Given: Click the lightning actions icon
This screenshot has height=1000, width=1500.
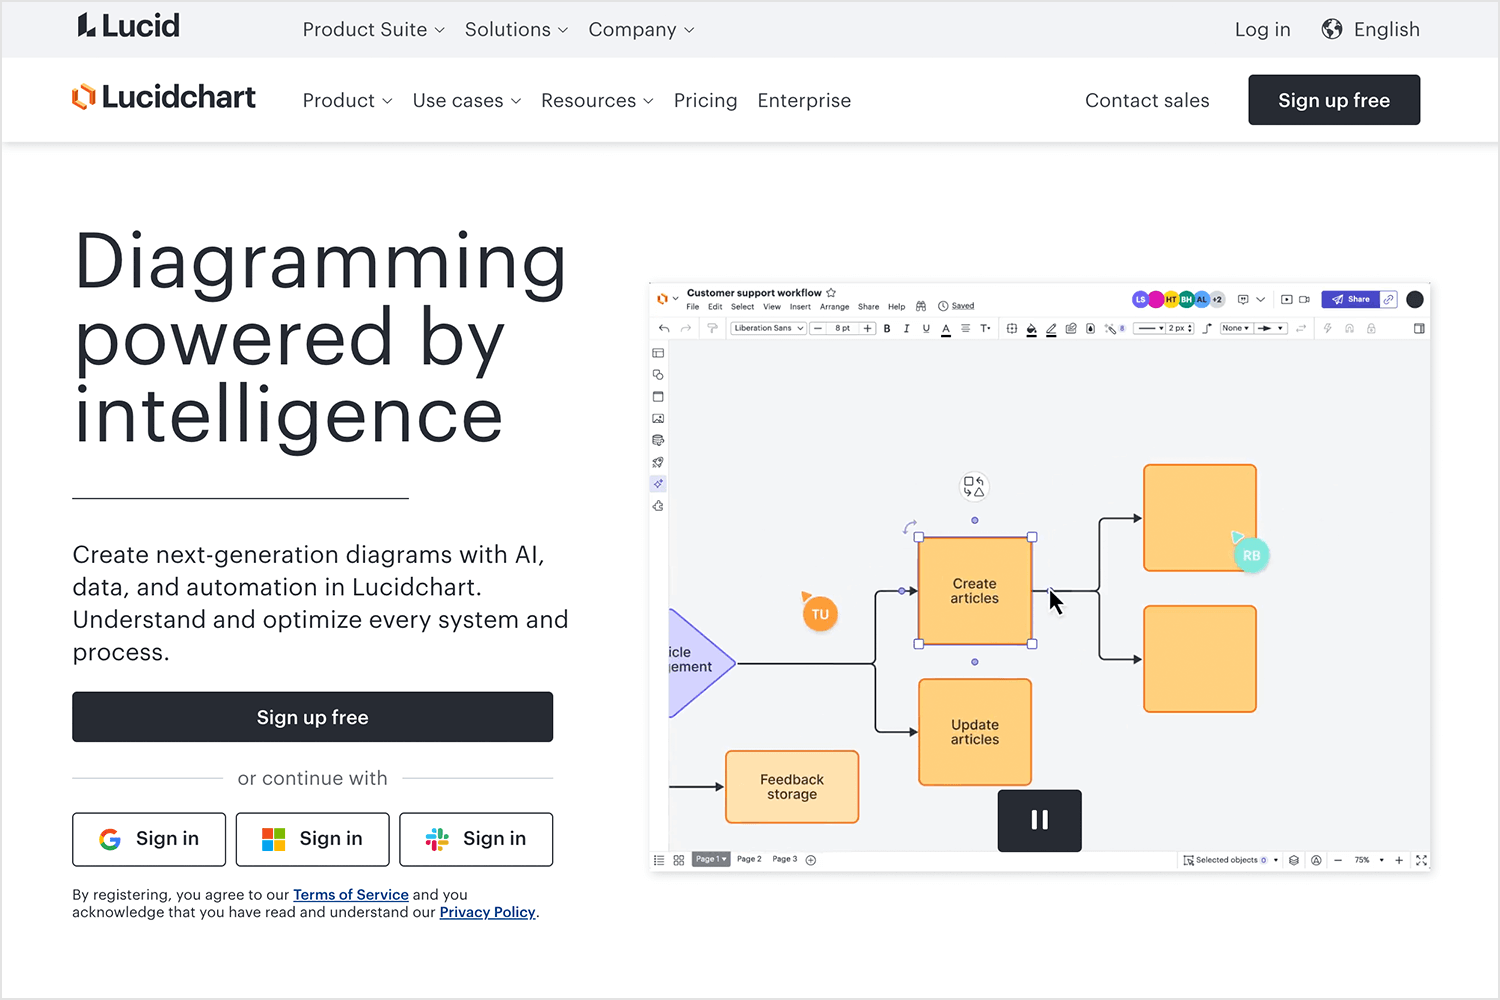Looking at the screenshot, I should pyautogui.click(x=1327, y=328).
